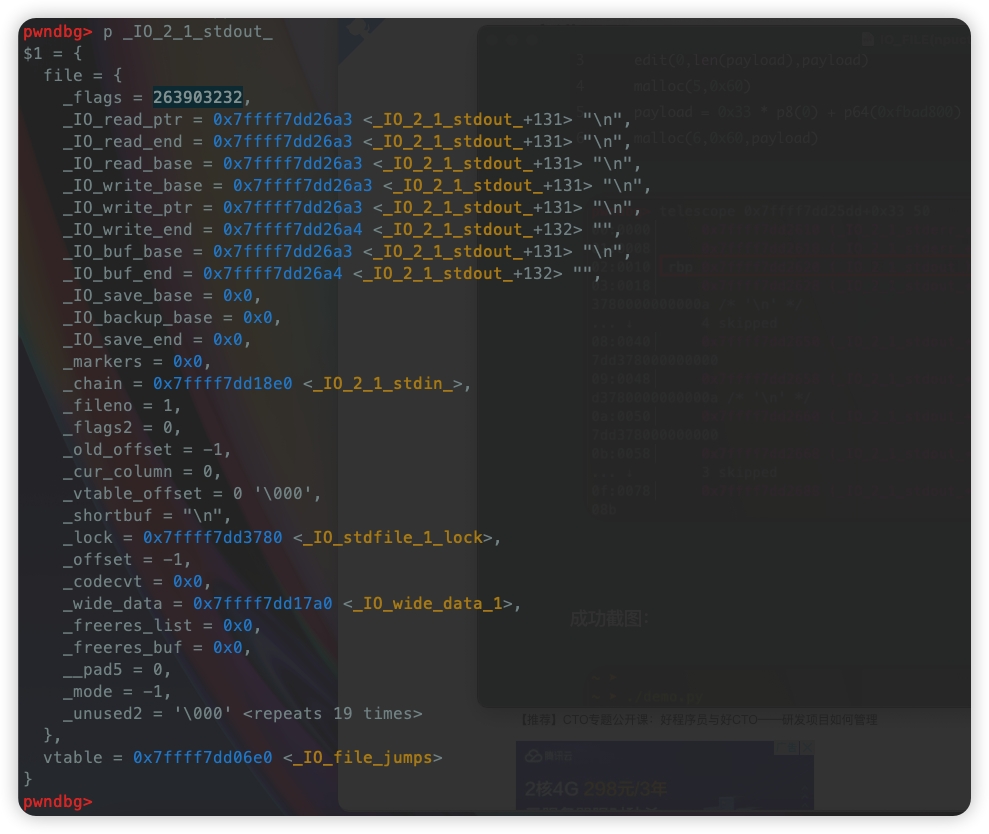Click the _IO_buf_base address value

click(x=283, y=252)
